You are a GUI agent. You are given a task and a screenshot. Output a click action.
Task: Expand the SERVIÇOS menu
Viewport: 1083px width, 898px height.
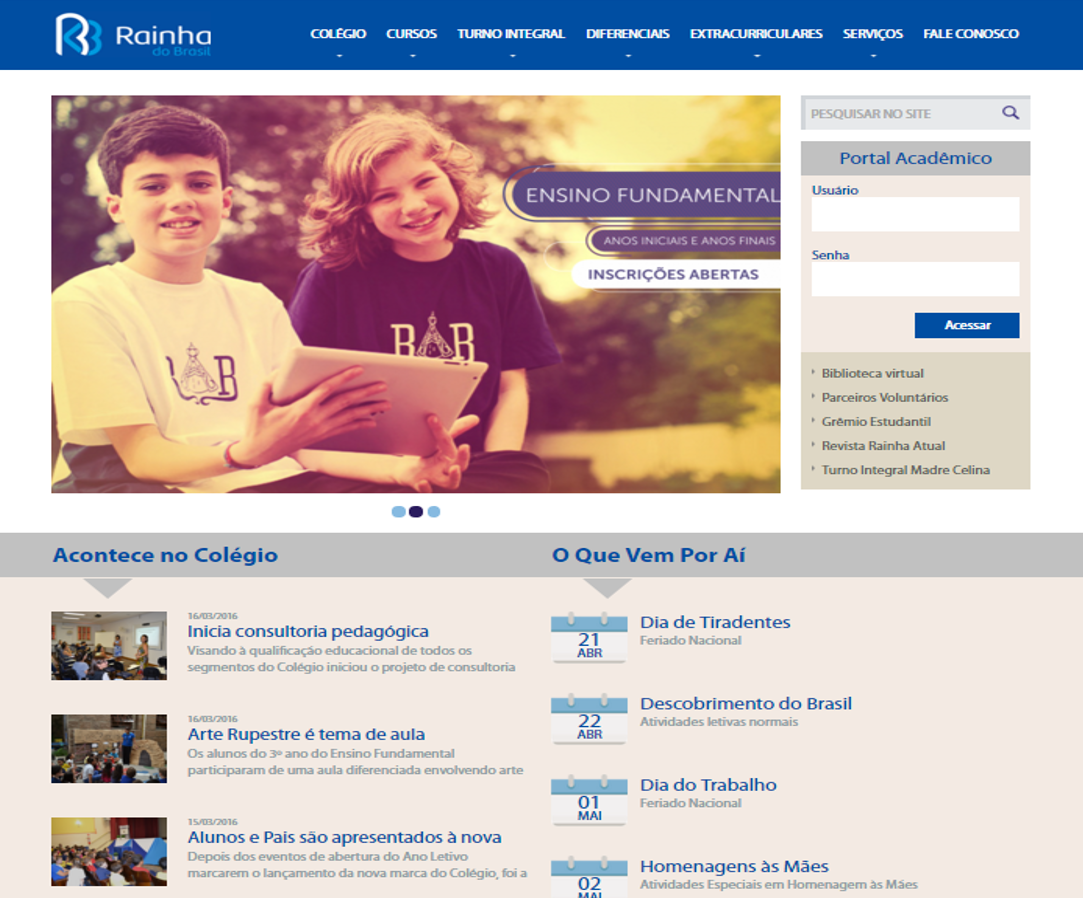pyautogui.click(x=873, y=34)
